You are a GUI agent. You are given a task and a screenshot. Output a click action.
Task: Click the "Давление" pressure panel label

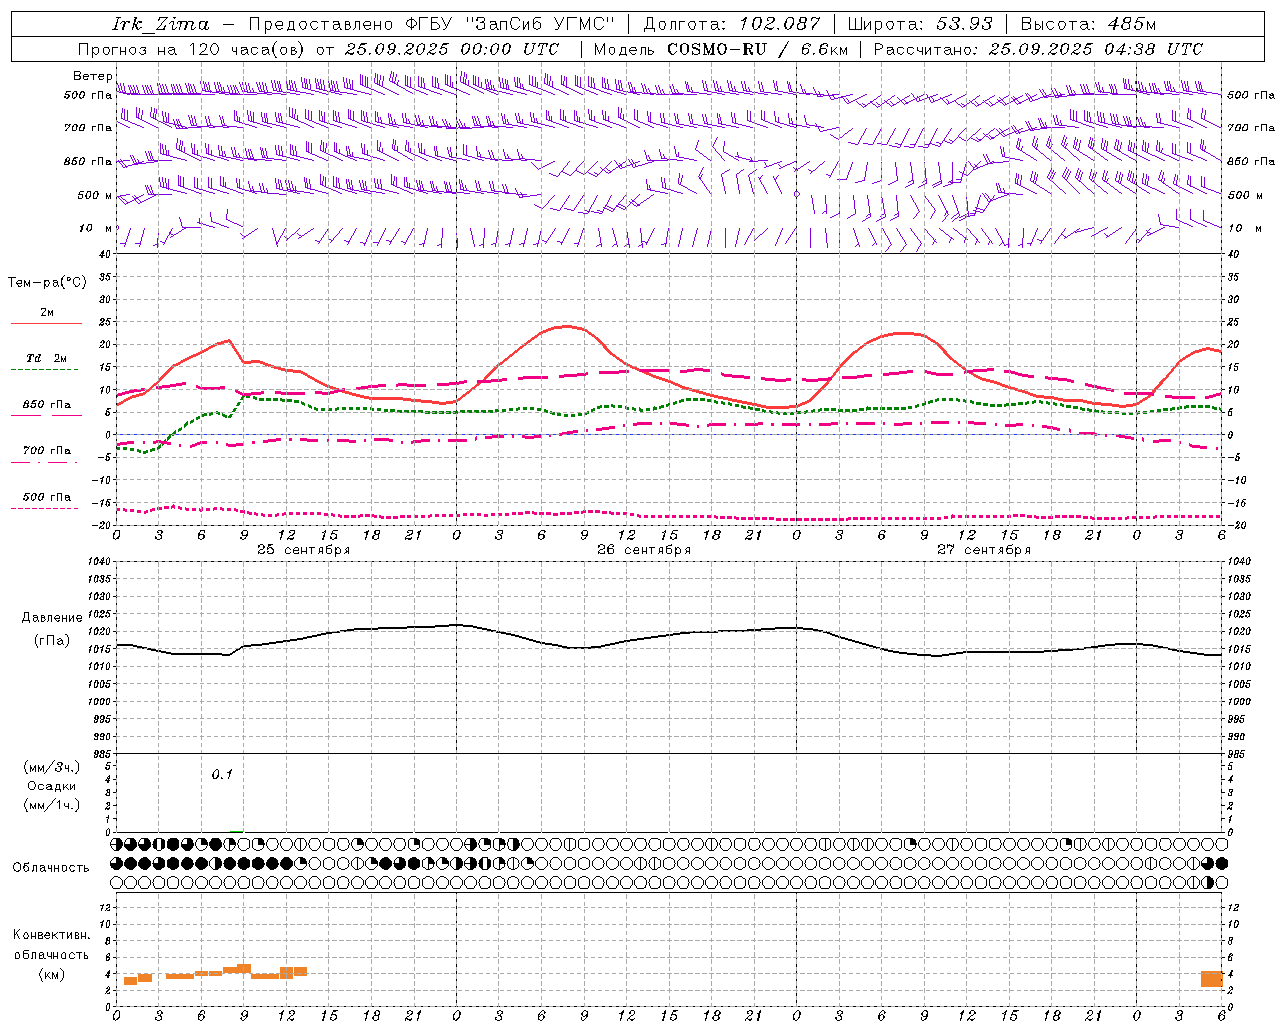[52, 618]
